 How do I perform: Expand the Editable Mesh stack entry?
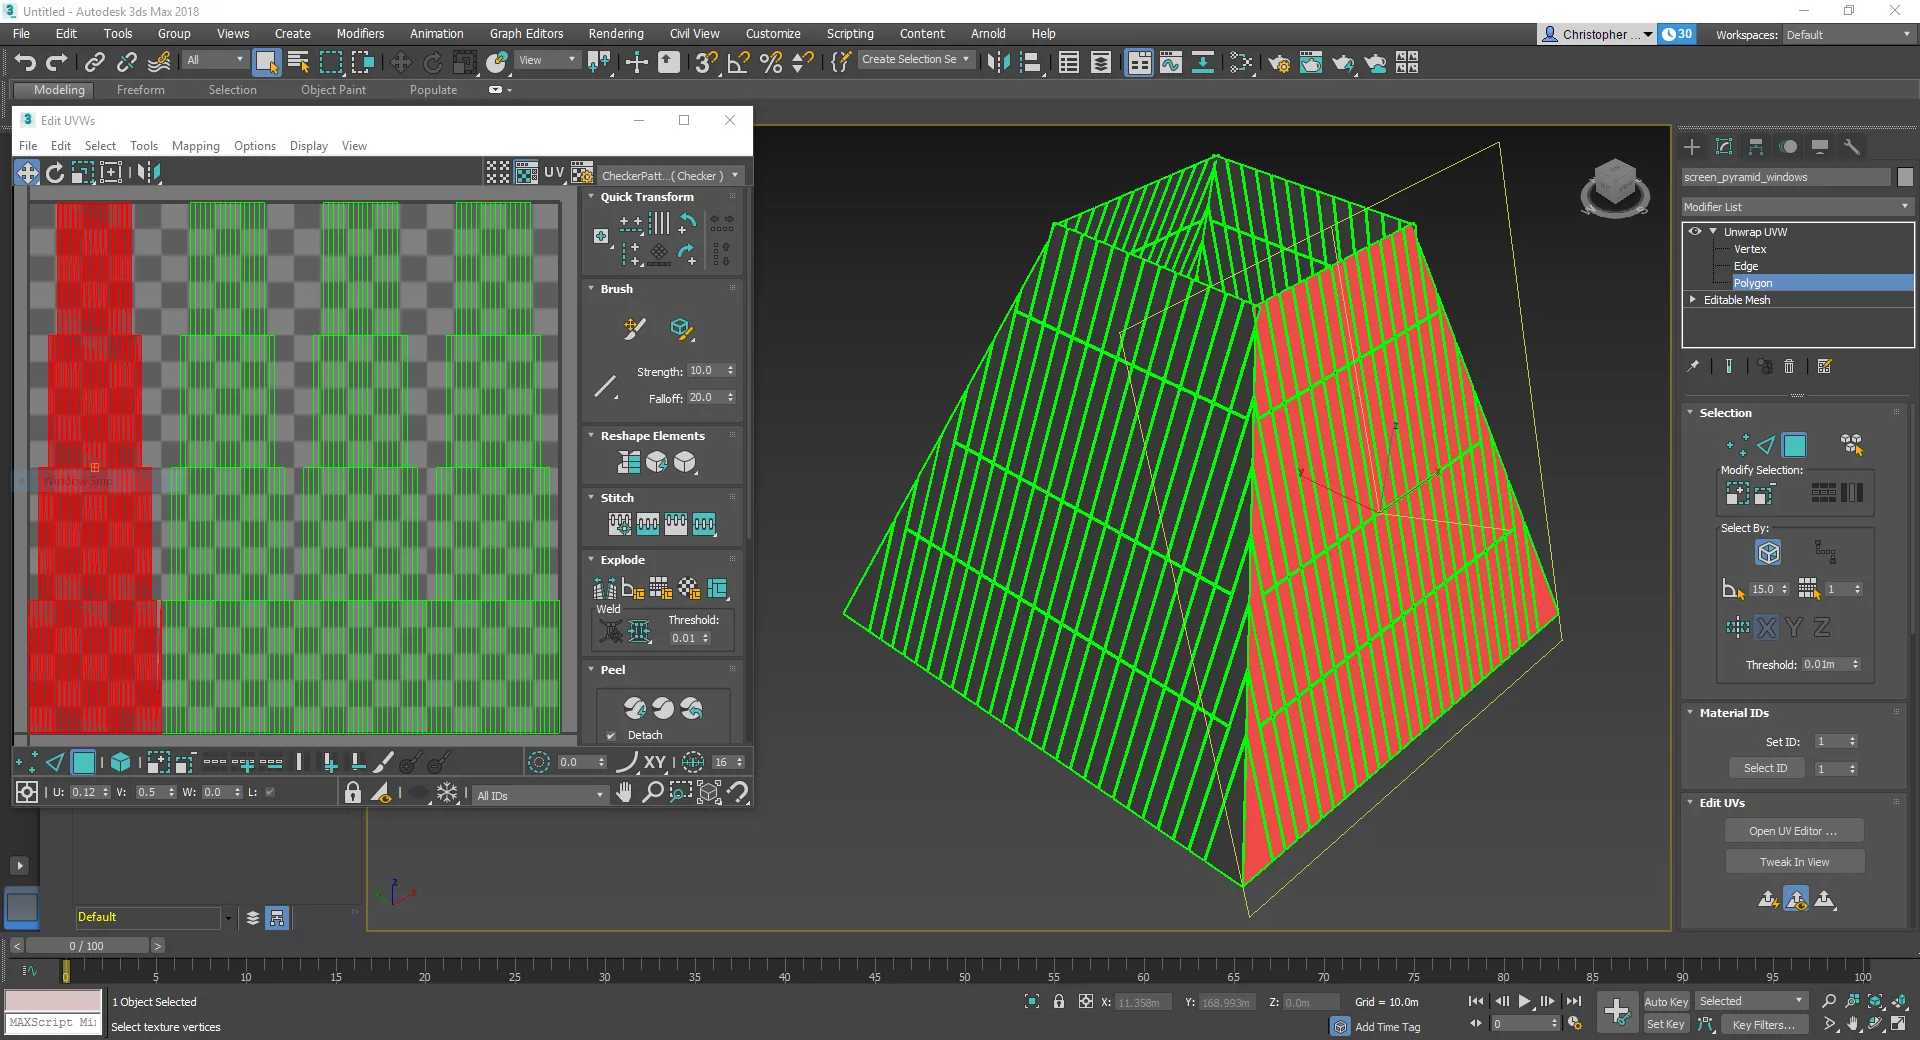click(1693, 300)
